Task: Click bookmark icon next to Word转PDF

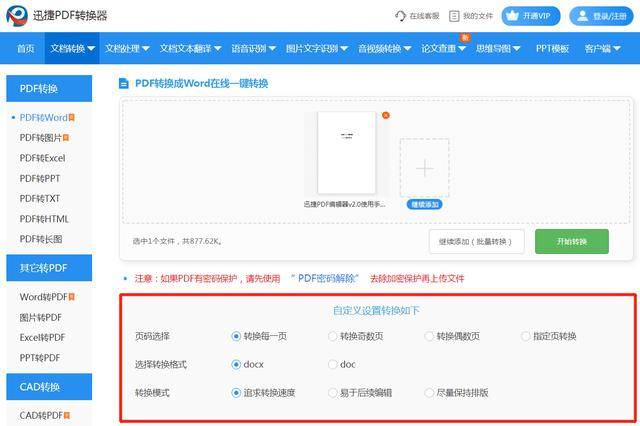Action: coord(72,297)
